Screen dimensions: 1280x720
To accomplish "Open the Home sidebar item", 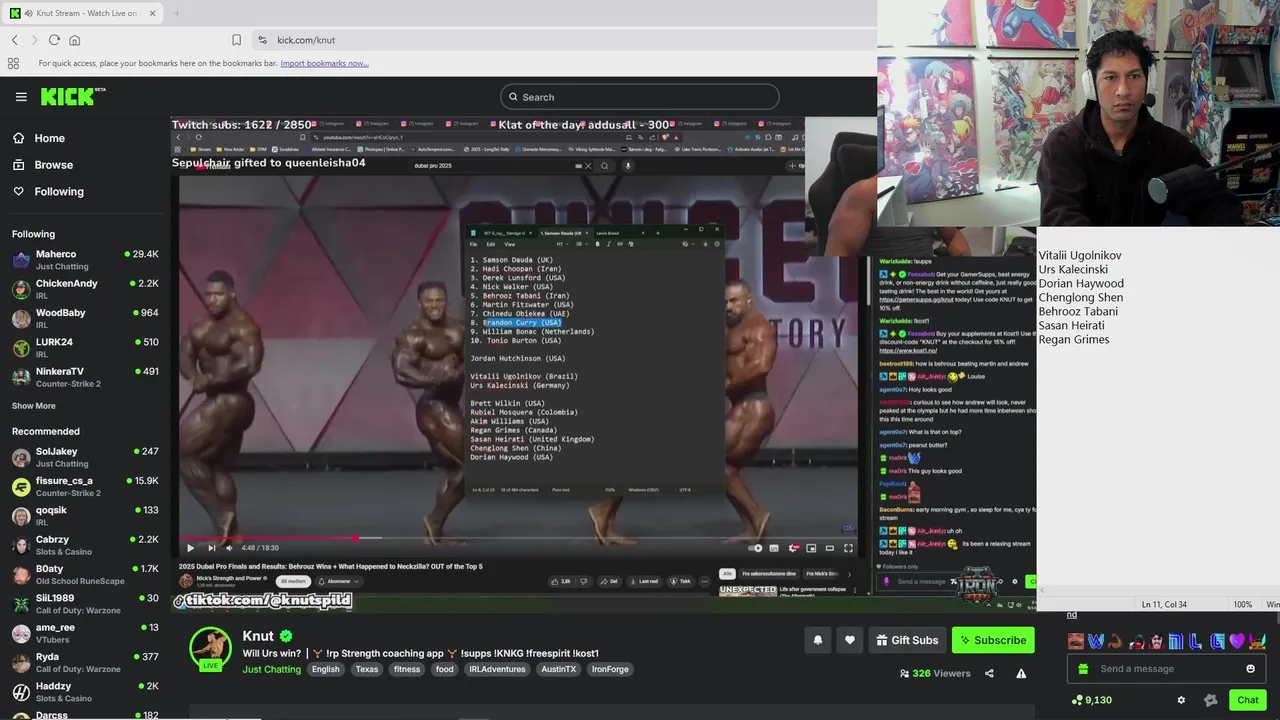I will pos(48,138).
